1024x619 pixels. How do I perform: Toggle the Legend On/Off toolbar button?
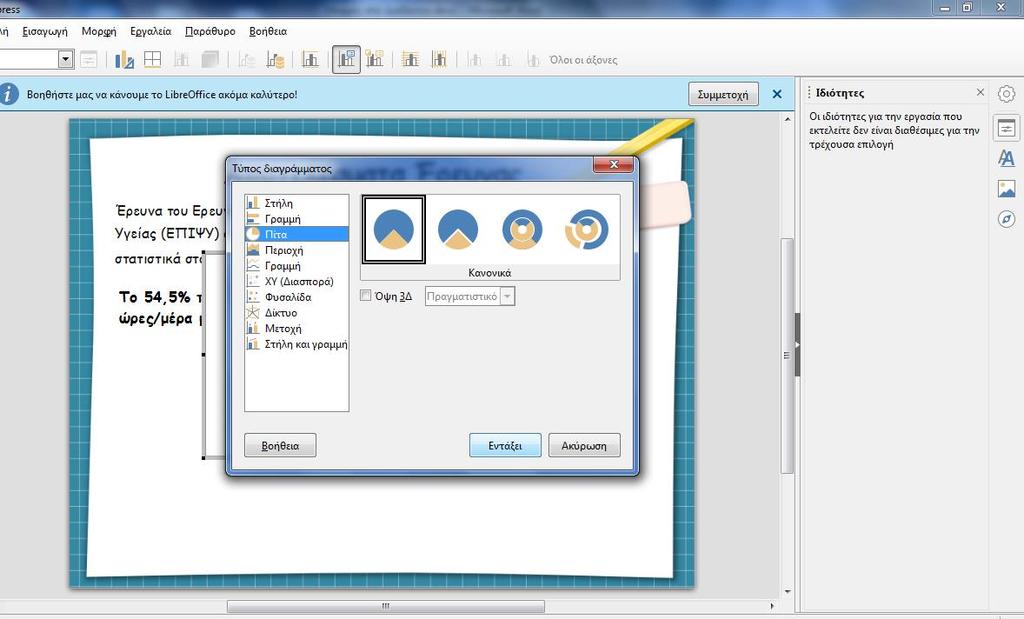(346, 59)
